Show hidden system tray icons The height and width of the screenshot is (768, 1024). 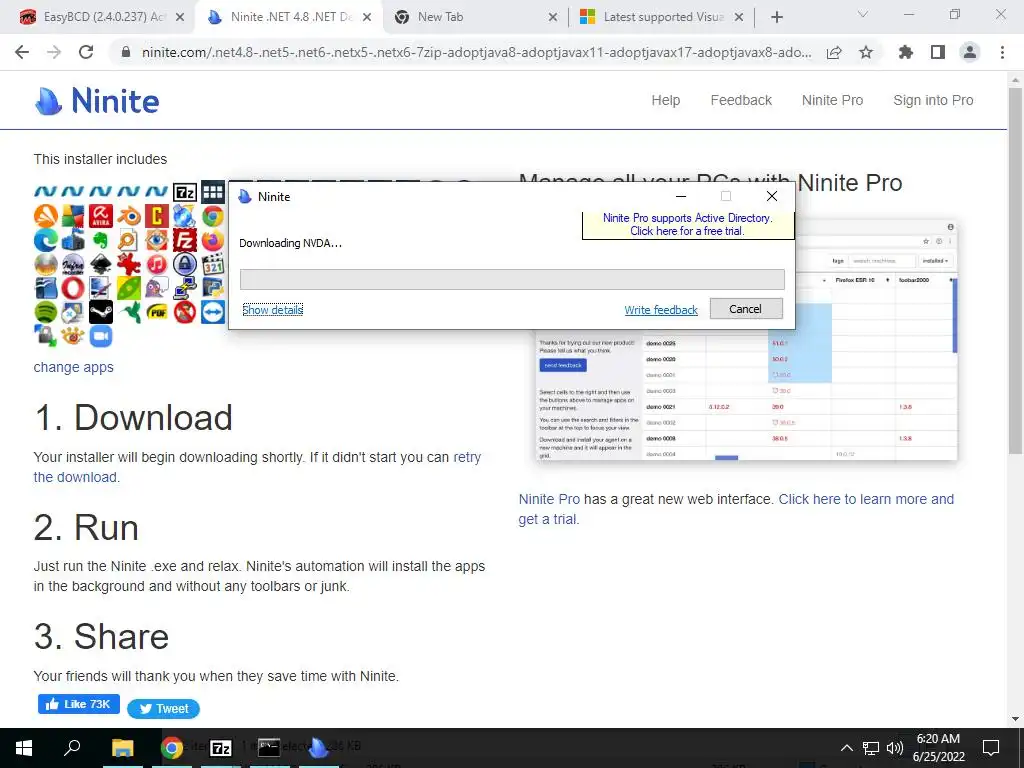click(x=846, y=748)
